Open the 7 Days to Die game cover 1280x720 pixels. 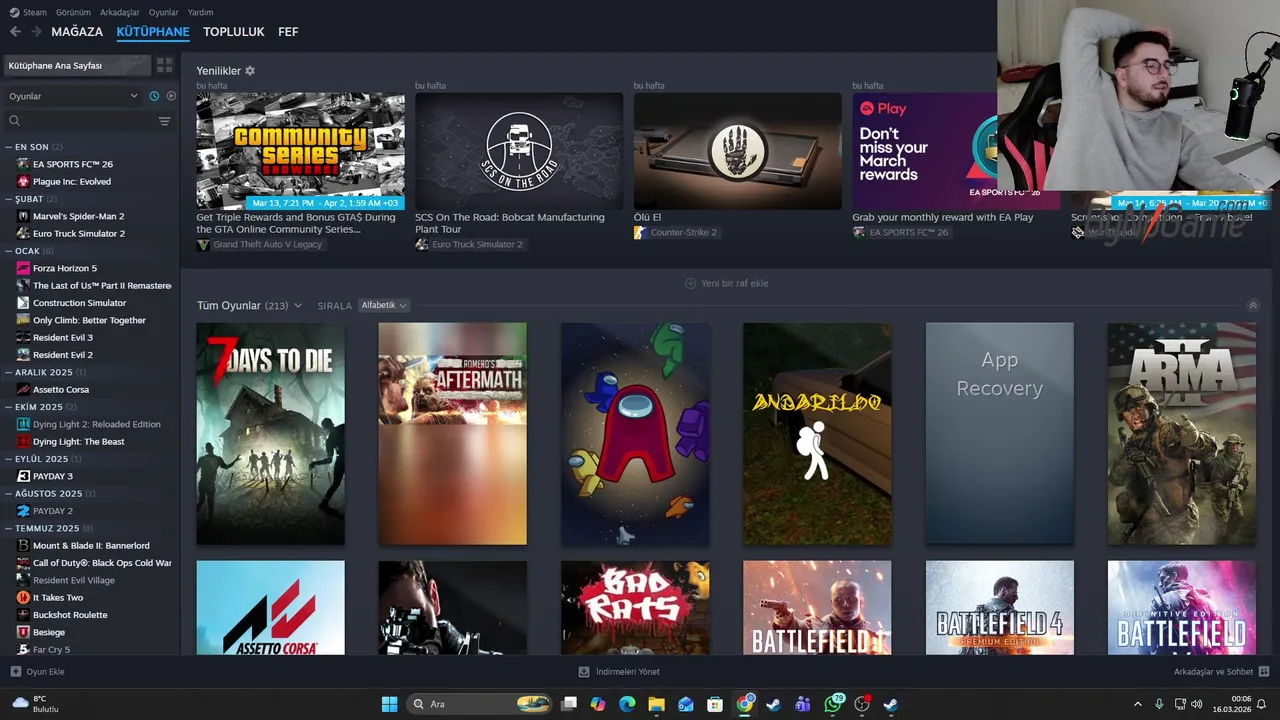(270, 434)
